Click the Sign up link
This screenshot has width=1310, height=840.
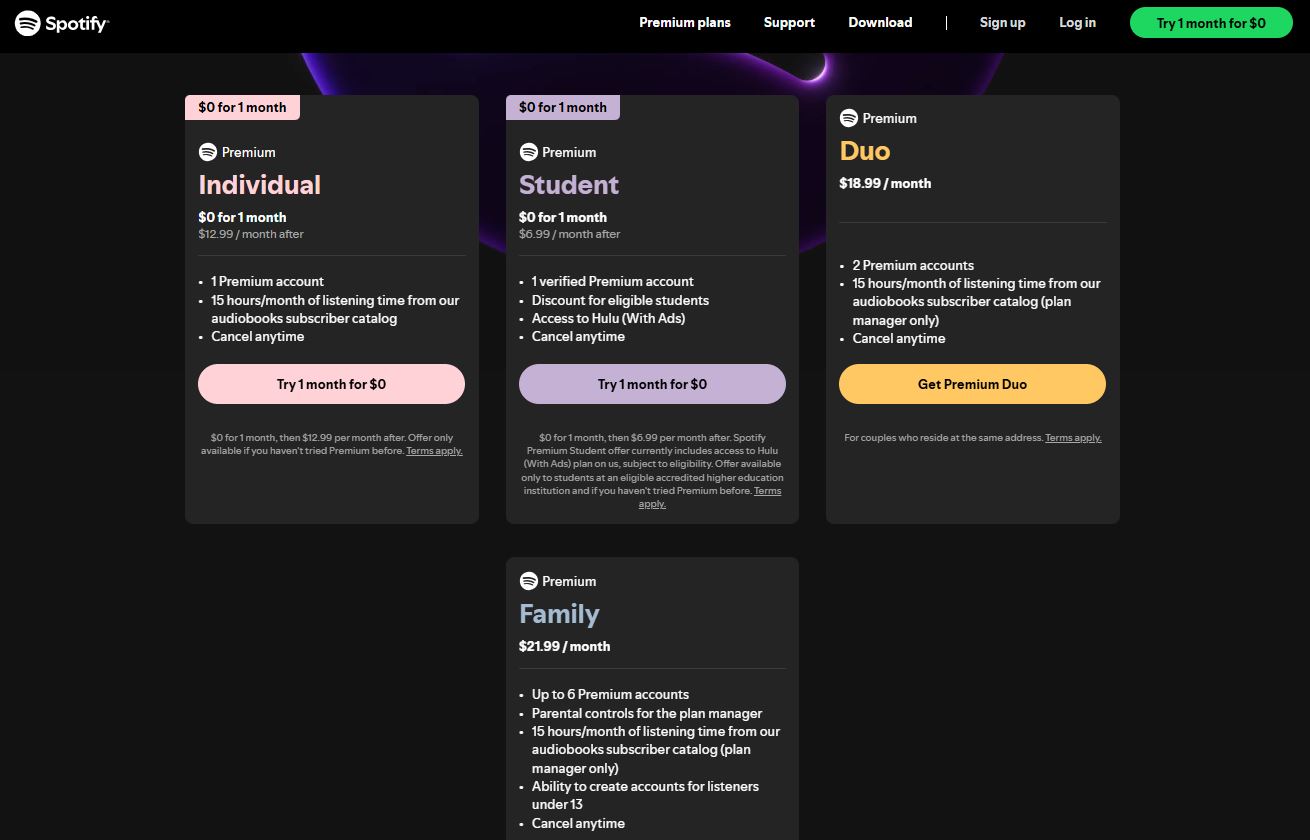(1002, 23)
